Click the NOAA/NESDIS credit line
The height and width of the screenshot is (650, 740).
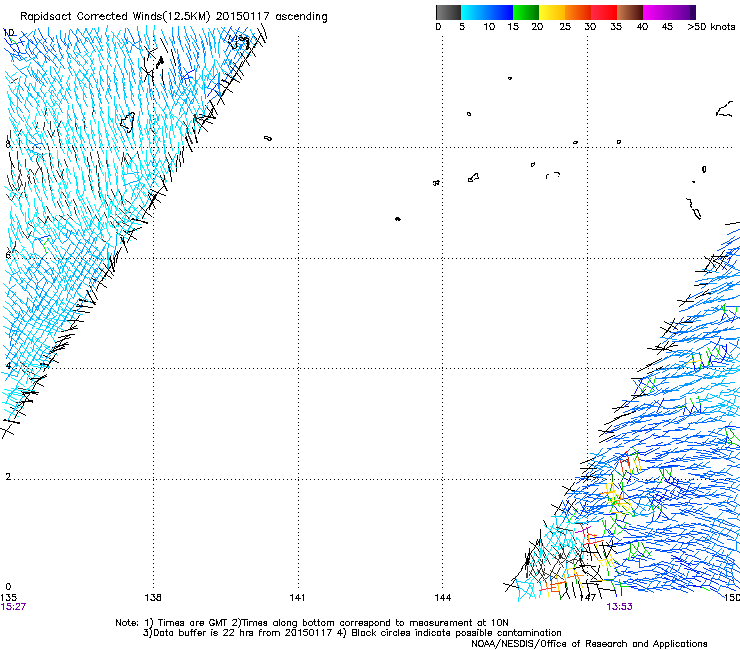(589, 644)
